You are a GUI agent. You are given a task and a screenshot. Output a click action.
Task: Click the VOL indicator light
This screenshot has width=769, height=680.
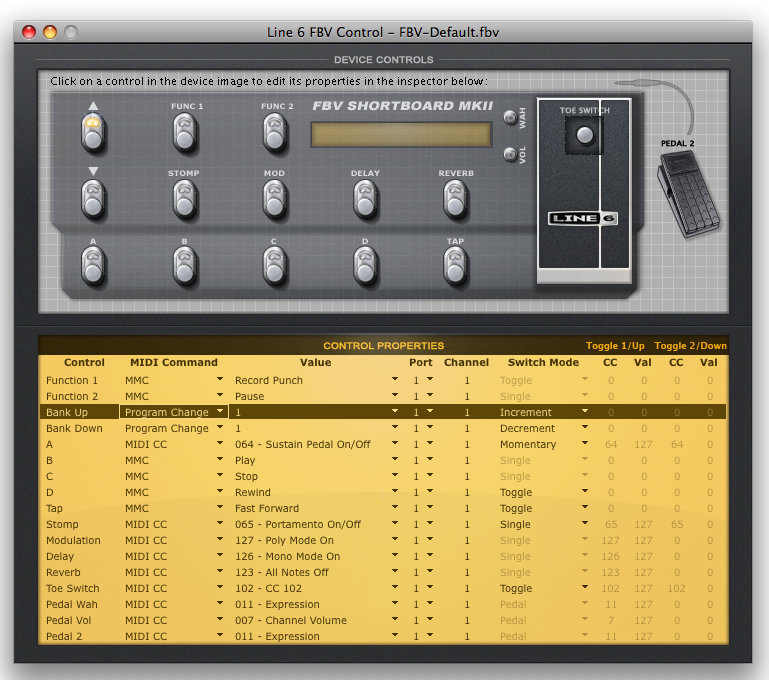tap(511, 154)
